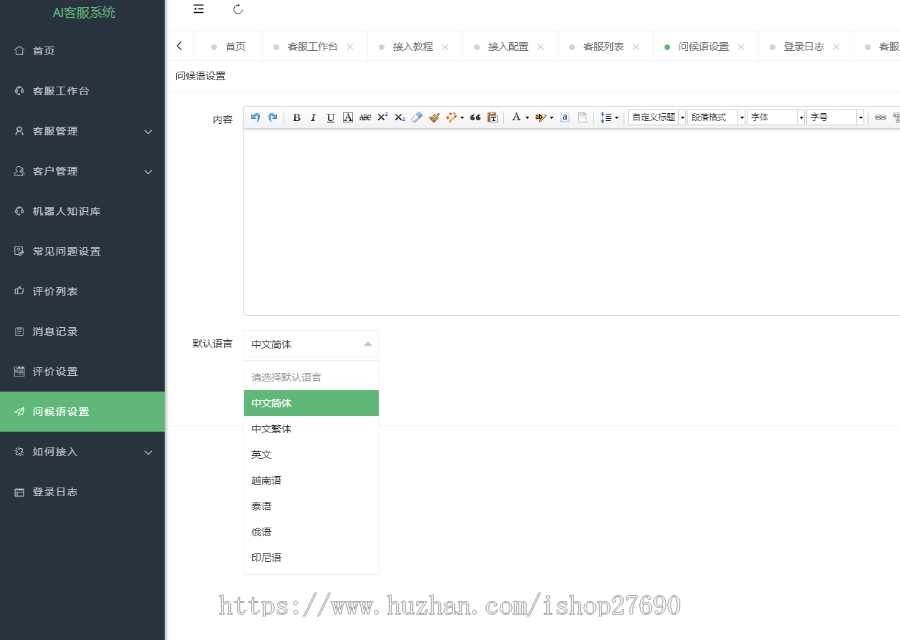Click the auto-typeset magic wand icon
Screen dimensions: 900x640
click(x=451, y=117)
